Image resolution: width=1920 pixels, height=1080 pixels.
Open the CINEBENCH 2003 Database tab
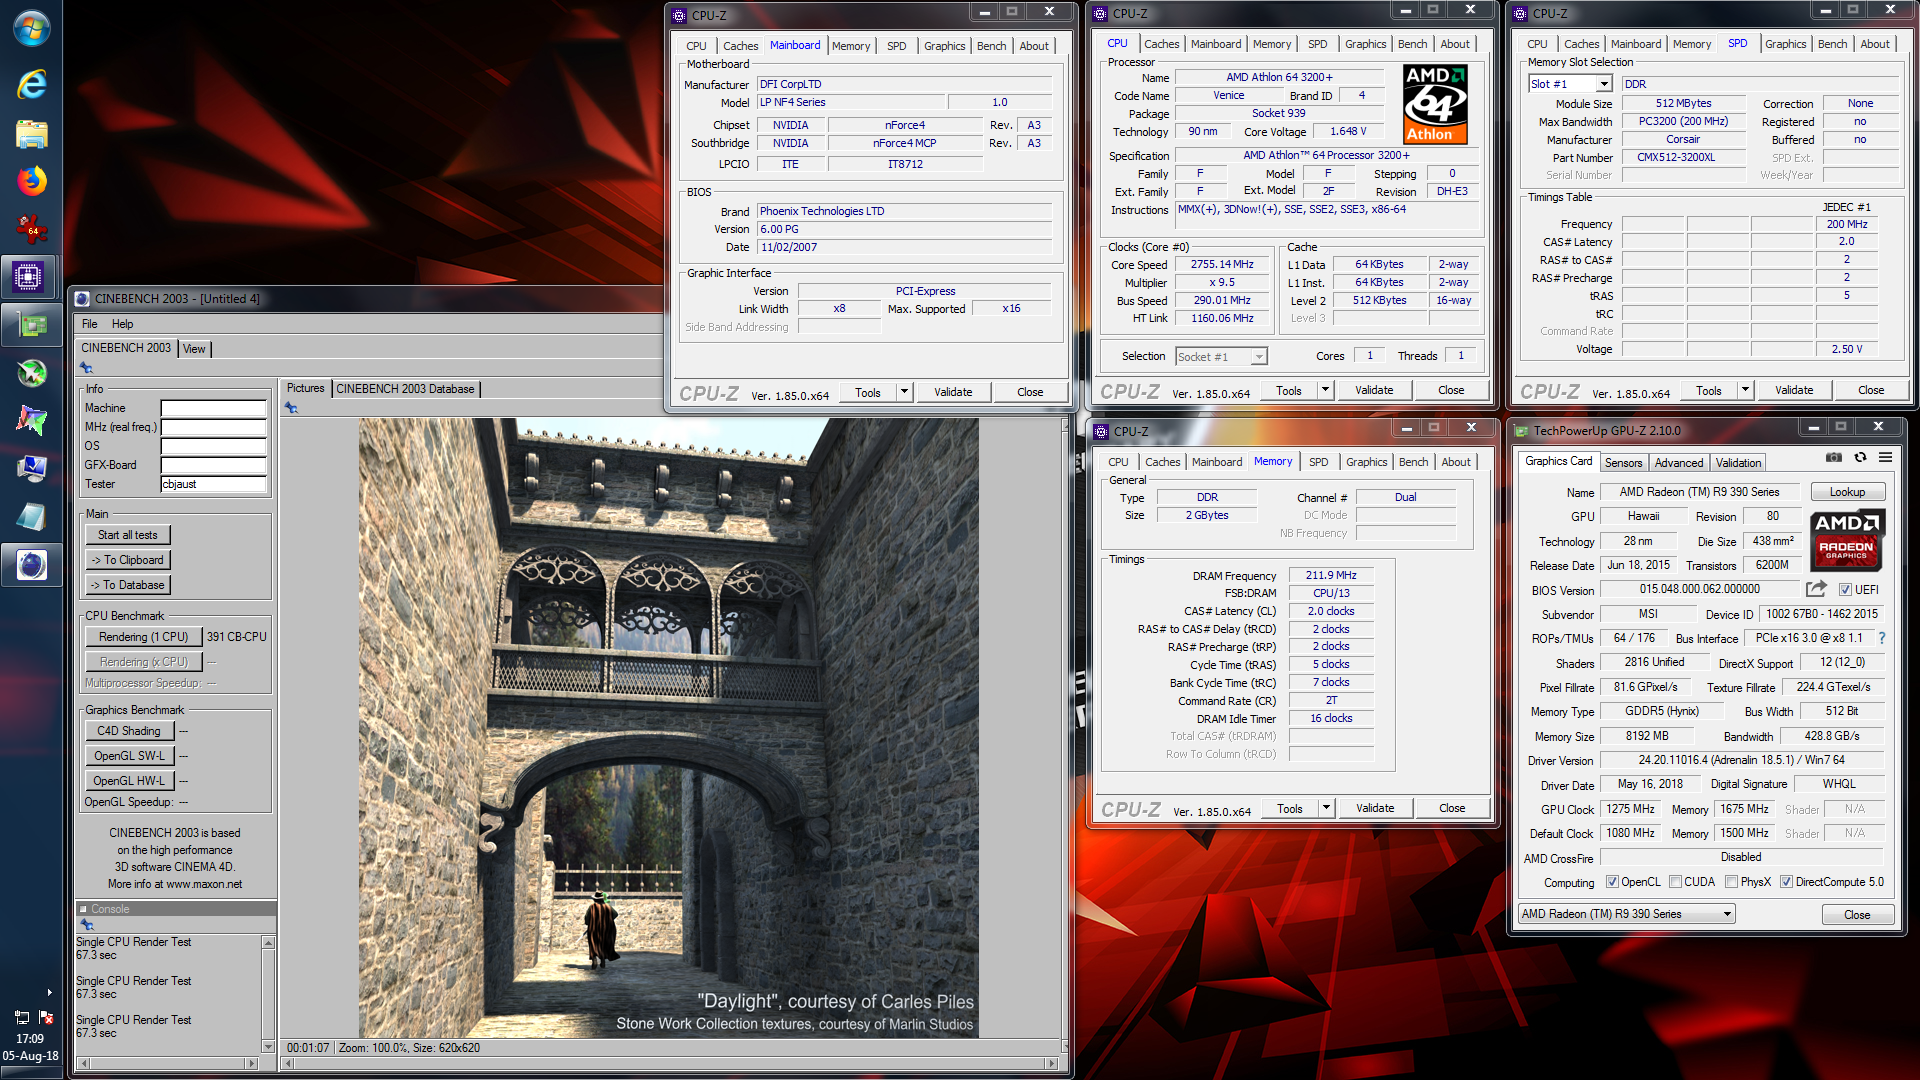405,389
